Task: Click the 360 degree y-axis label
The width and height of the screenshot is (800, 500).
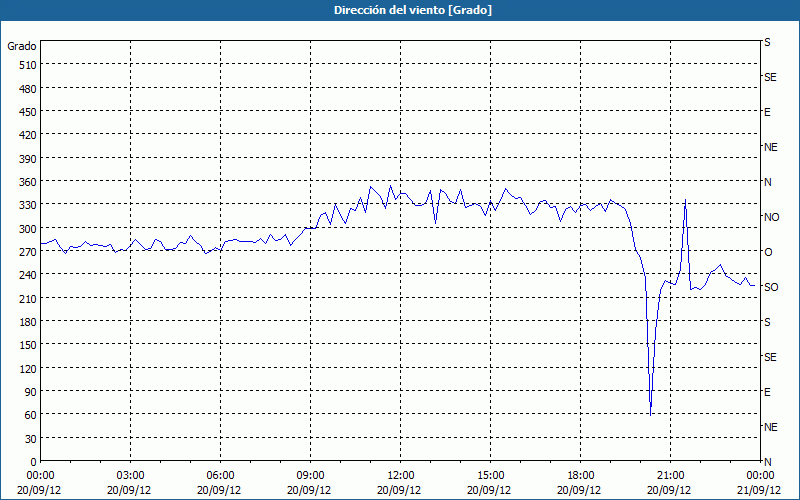Action: coord(28,182)
